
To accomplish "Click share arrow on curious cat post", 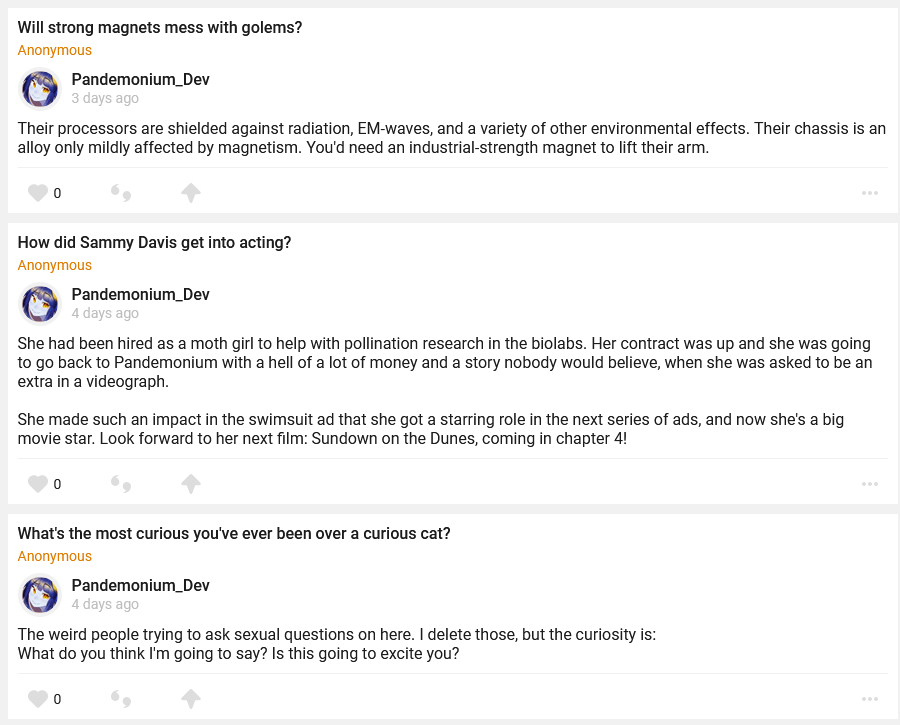I will coord(191,699).
